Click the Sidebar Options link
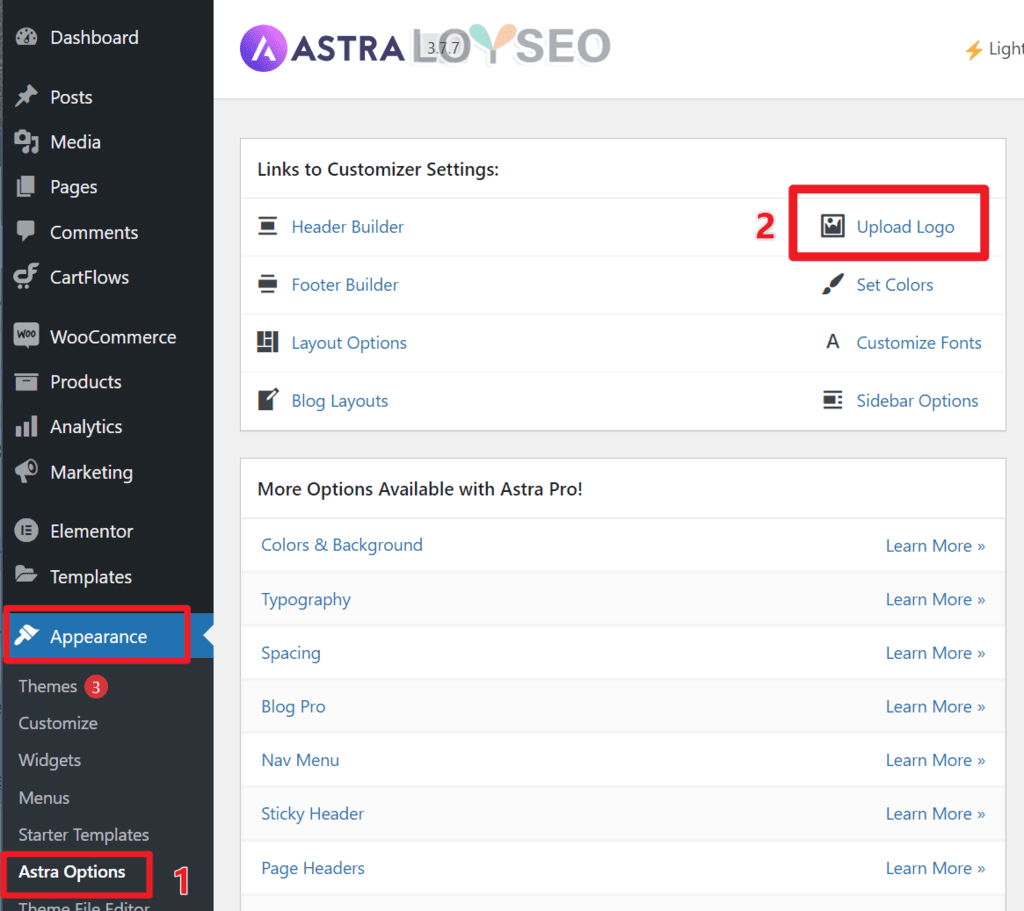 click(917, 401)
